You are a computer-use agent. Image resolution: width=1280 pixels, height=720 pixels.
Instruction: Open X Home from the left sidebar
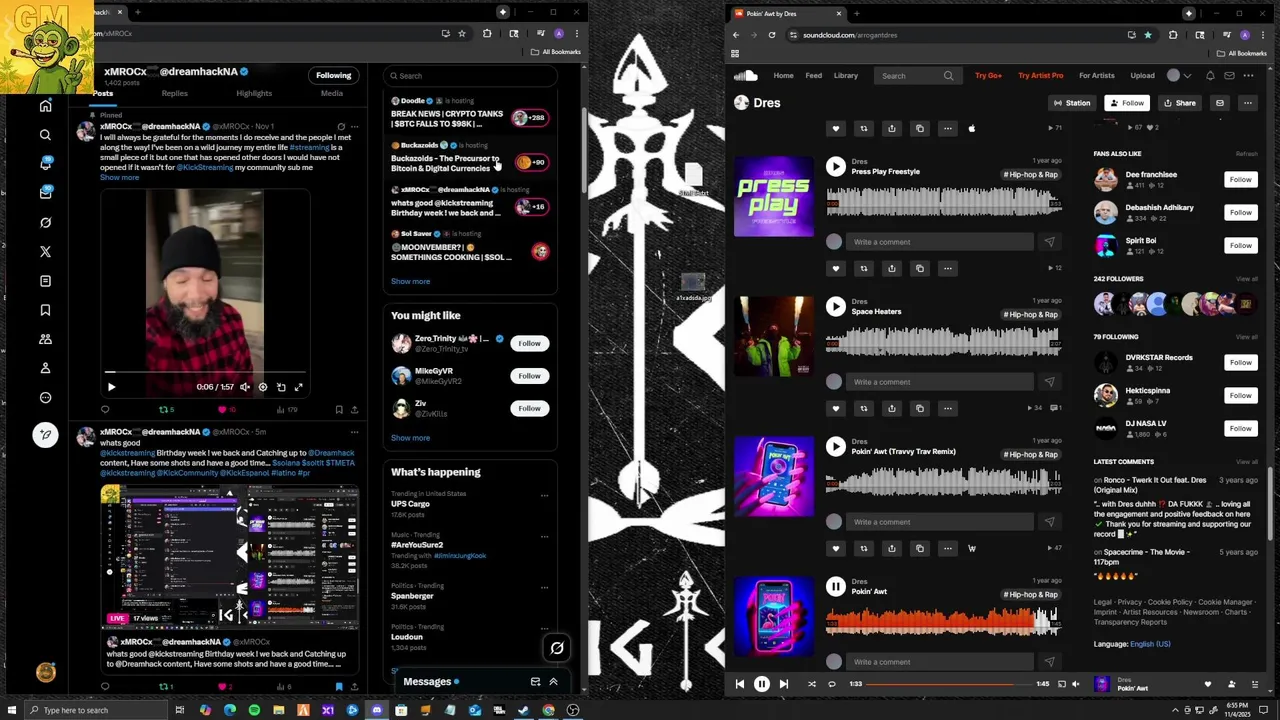point(45,106)
